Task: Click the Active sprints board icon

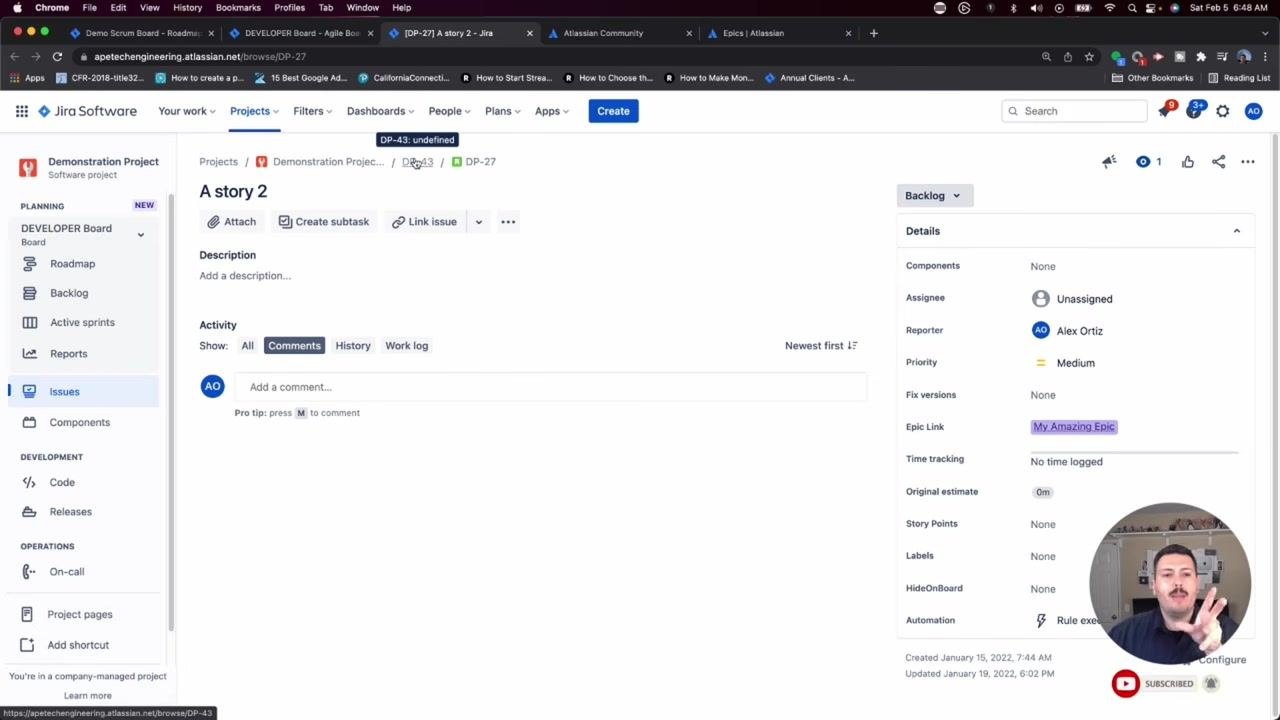Action: click(30, 323)
